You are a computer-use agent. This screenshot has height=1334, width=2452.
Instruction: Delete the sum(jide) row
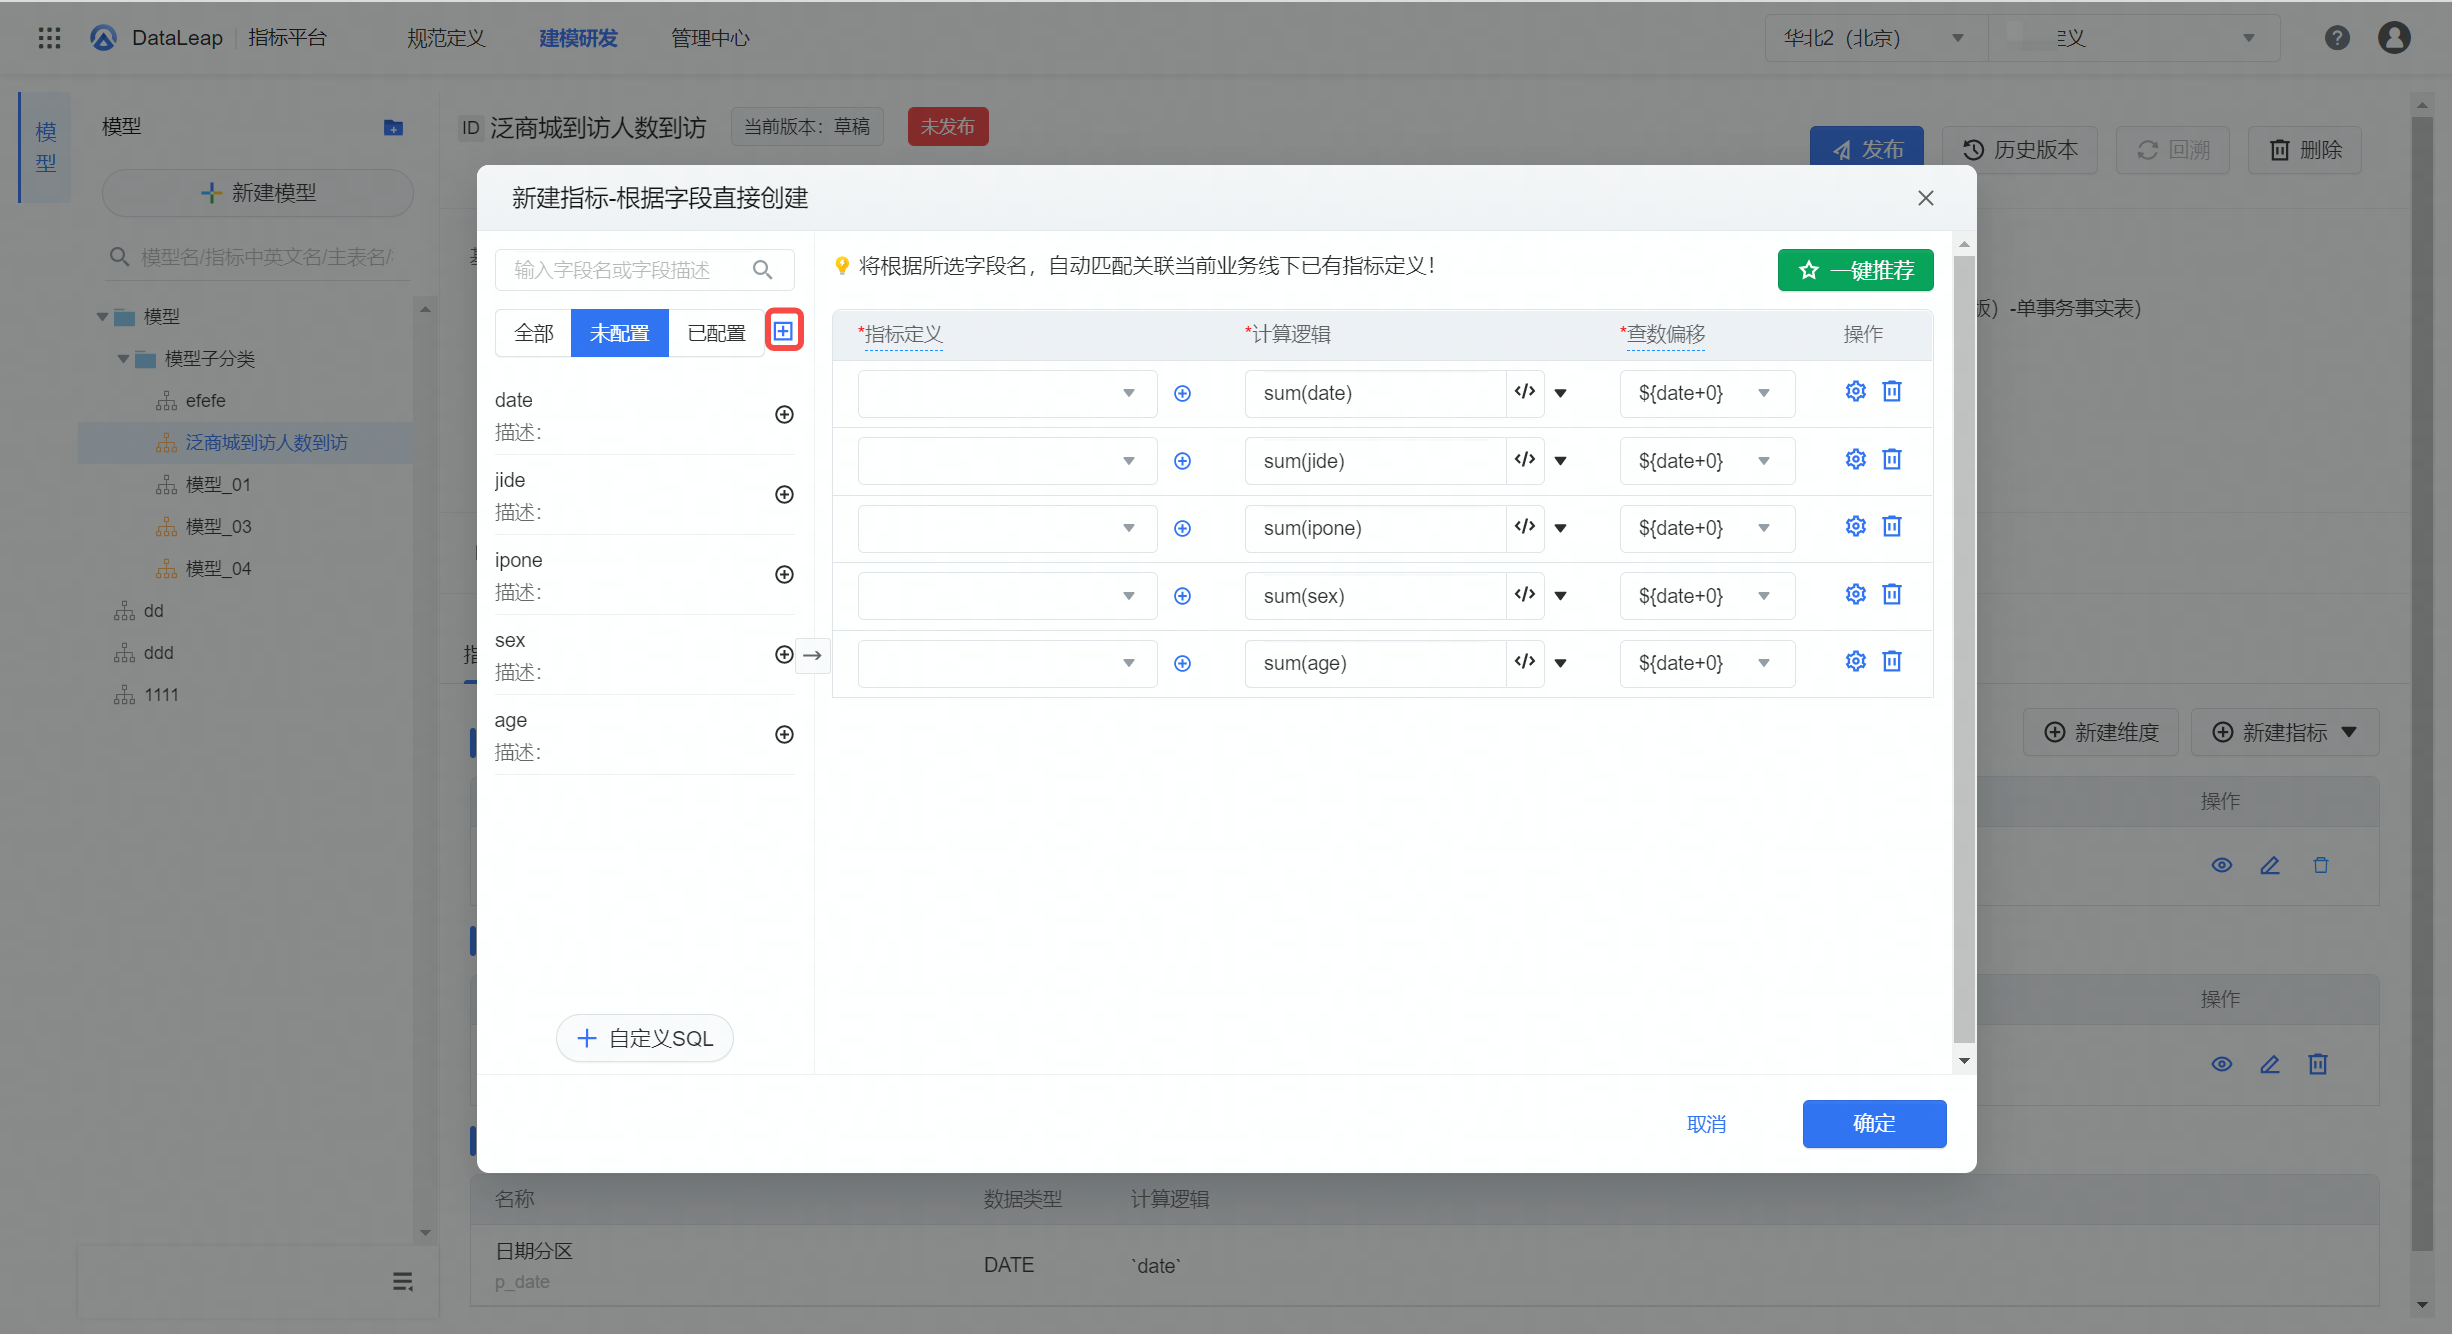(x=1892, y=459)
